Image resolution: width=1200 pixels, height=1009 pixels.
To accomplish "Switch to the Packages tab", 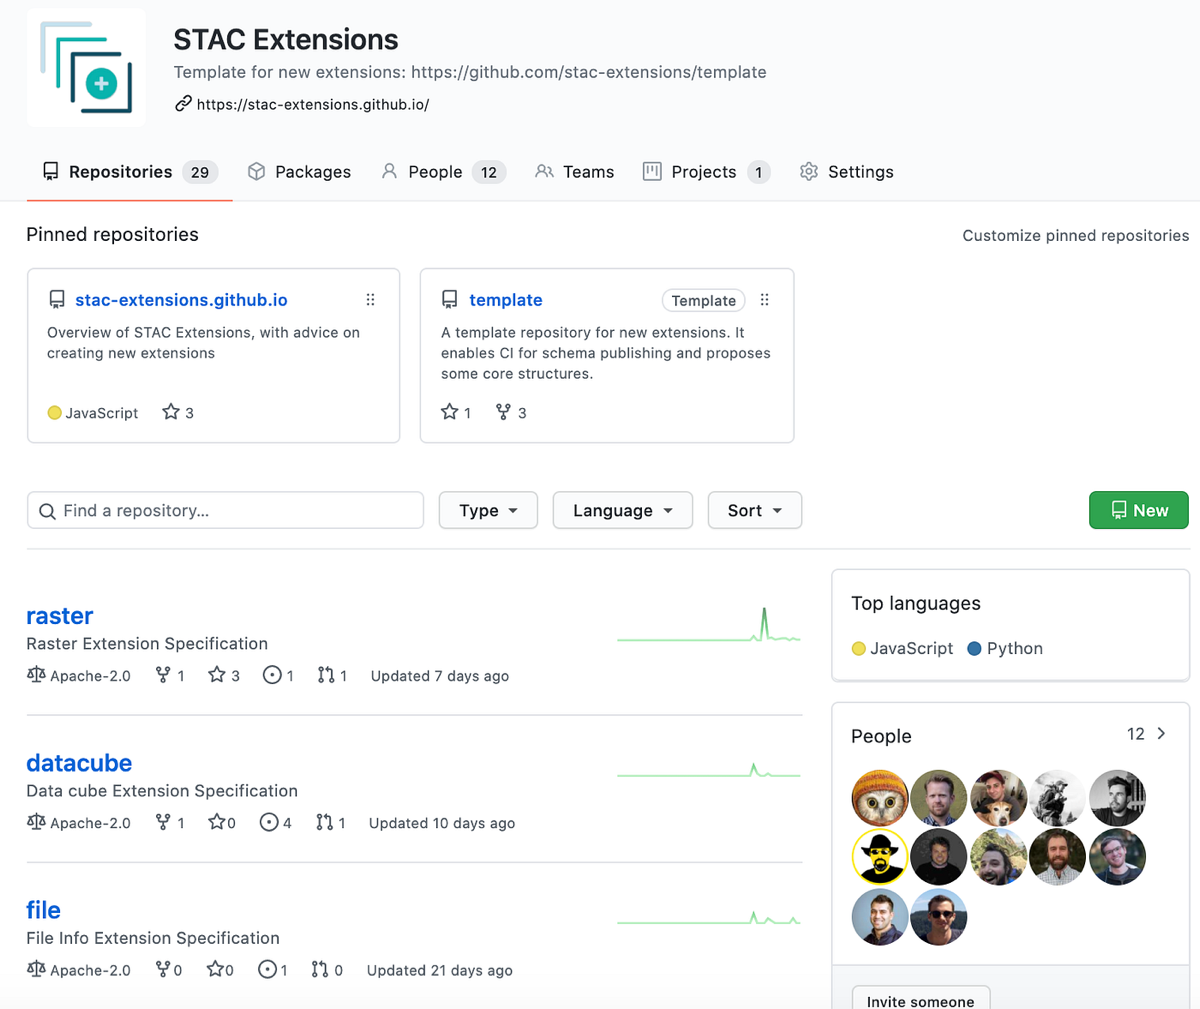I will click(299, 172).
